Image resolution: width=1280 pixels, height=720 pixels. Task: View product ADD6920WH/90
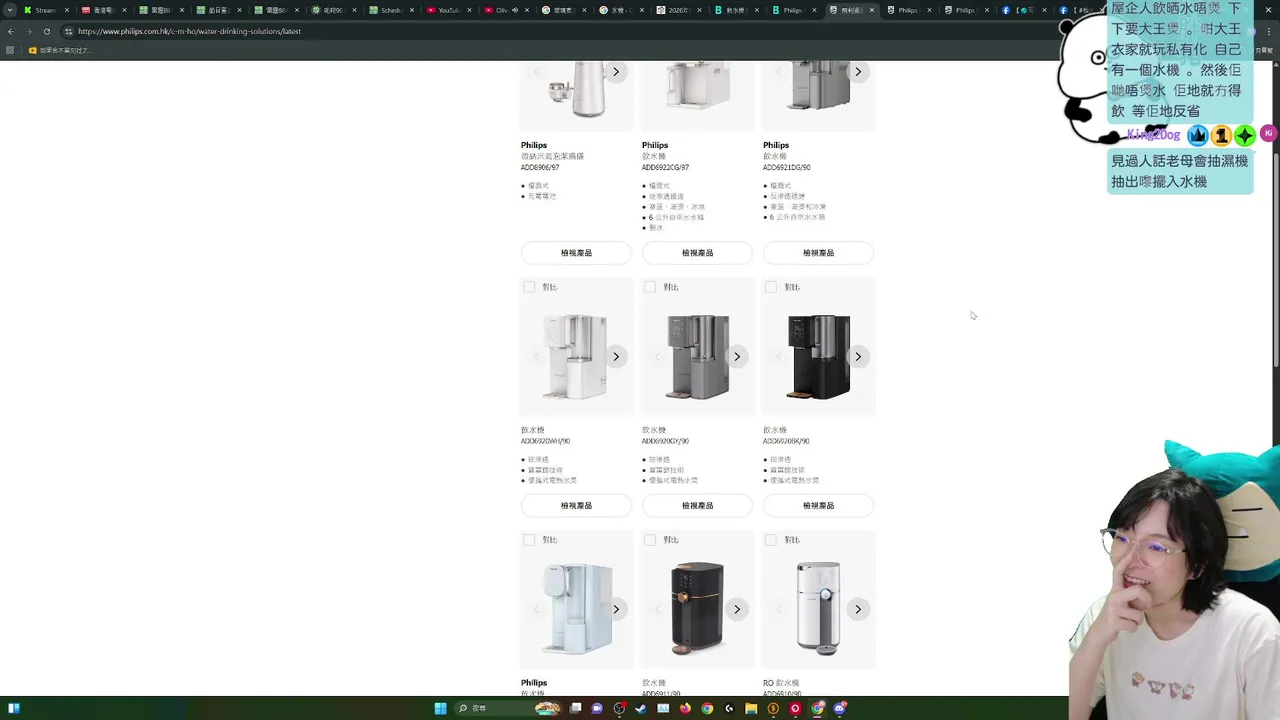coord(576,506)
